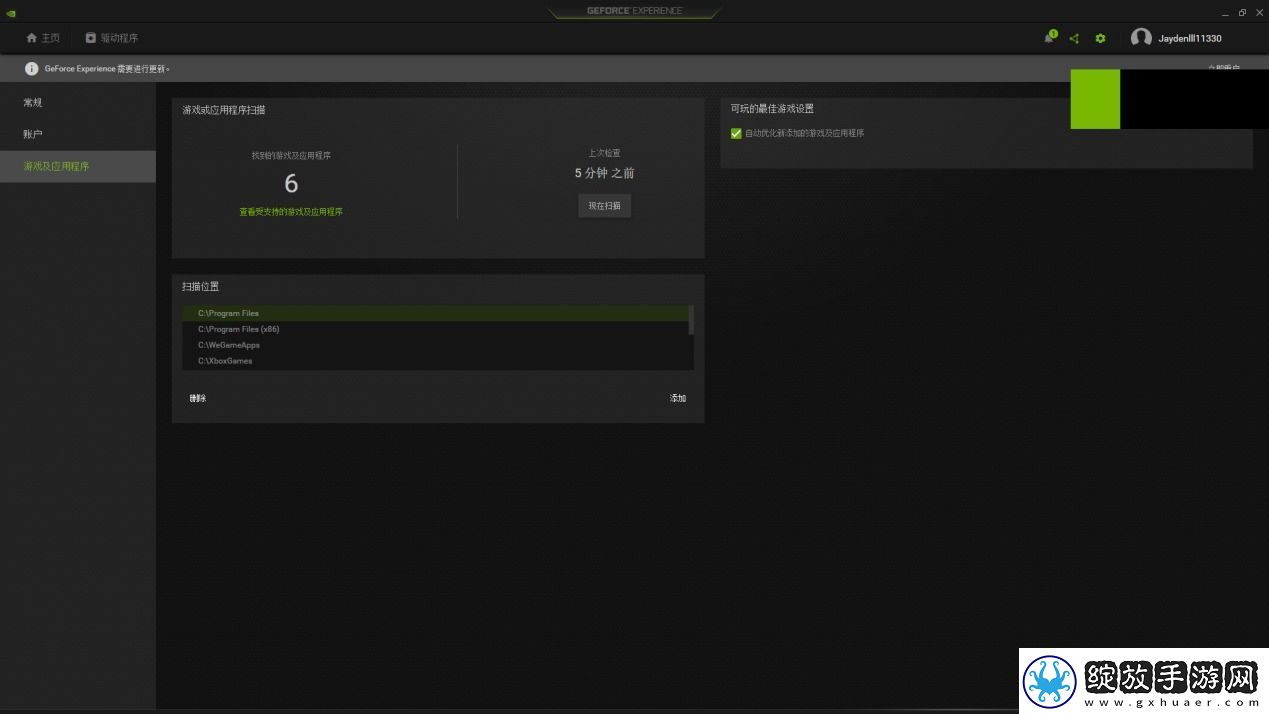Click the 现在扫描 scan now button
Viewport: 1269px width, 714px height.
pyautogui.click(x=604, y=206)
